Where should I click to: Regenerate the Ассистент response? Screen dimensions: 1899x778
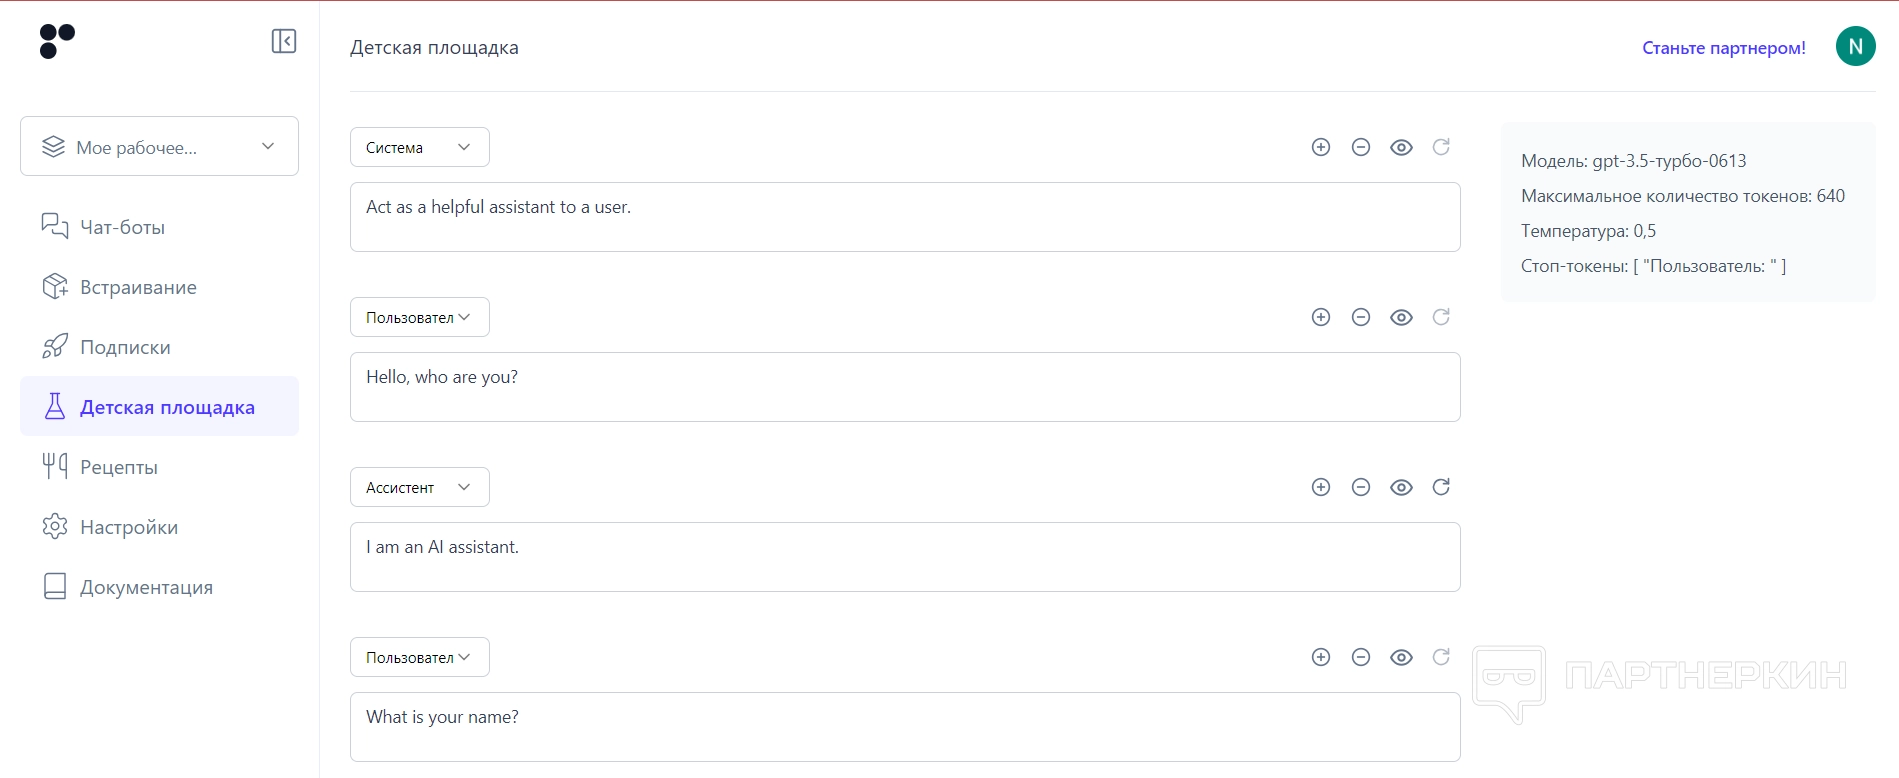[x=1441, y=487]
